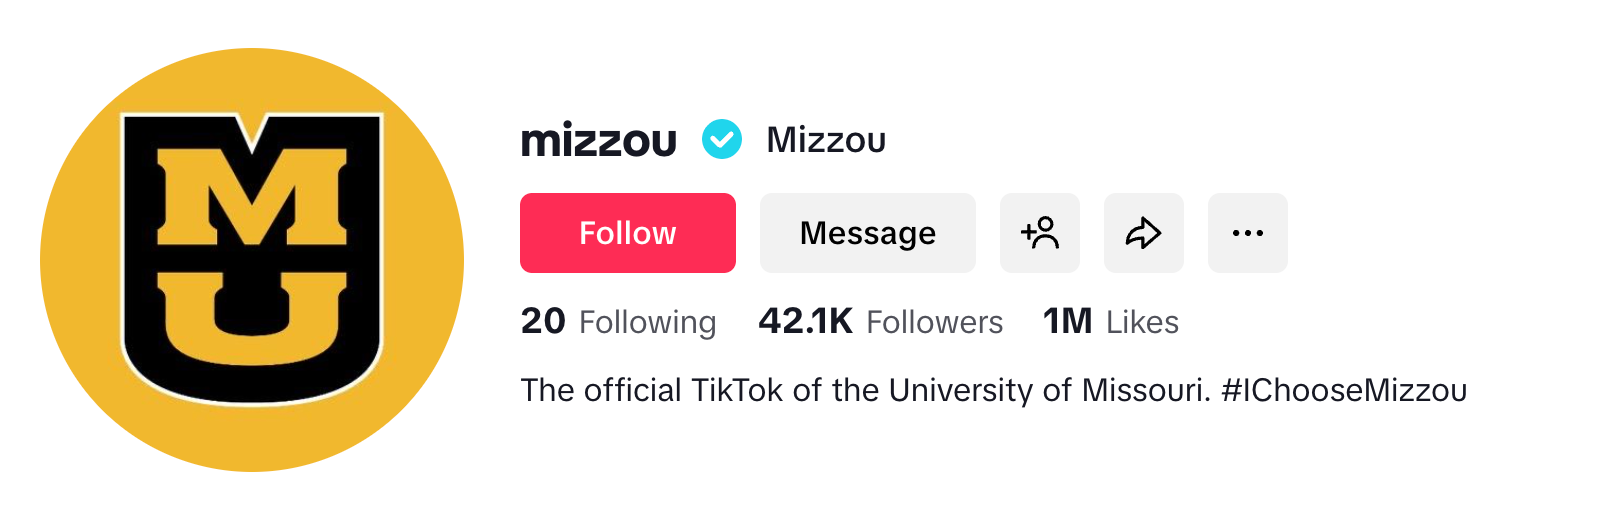Click the '1M' likes count
This screenshot has height=518, width=1600.
tap(1067, 321)
